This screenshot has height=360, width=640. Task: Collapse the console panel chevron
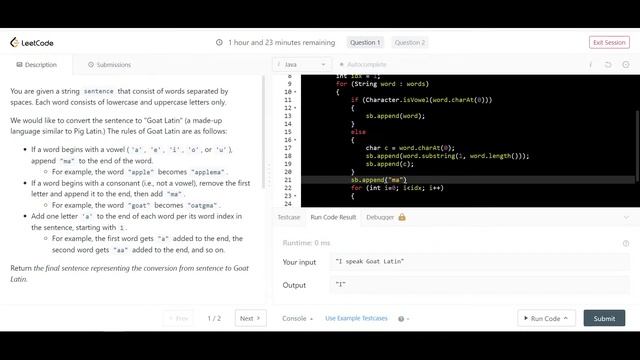pyautogui.click(x=626, y=218)
